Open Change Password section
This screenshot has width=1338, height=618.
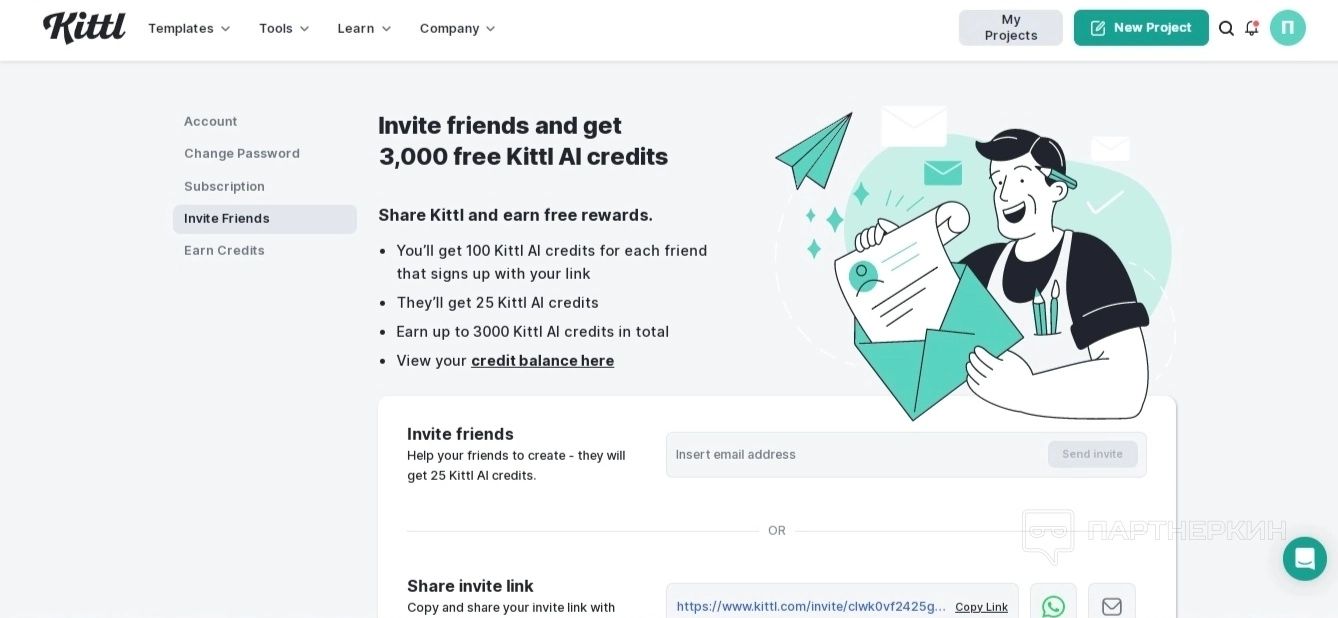(241, 153)
